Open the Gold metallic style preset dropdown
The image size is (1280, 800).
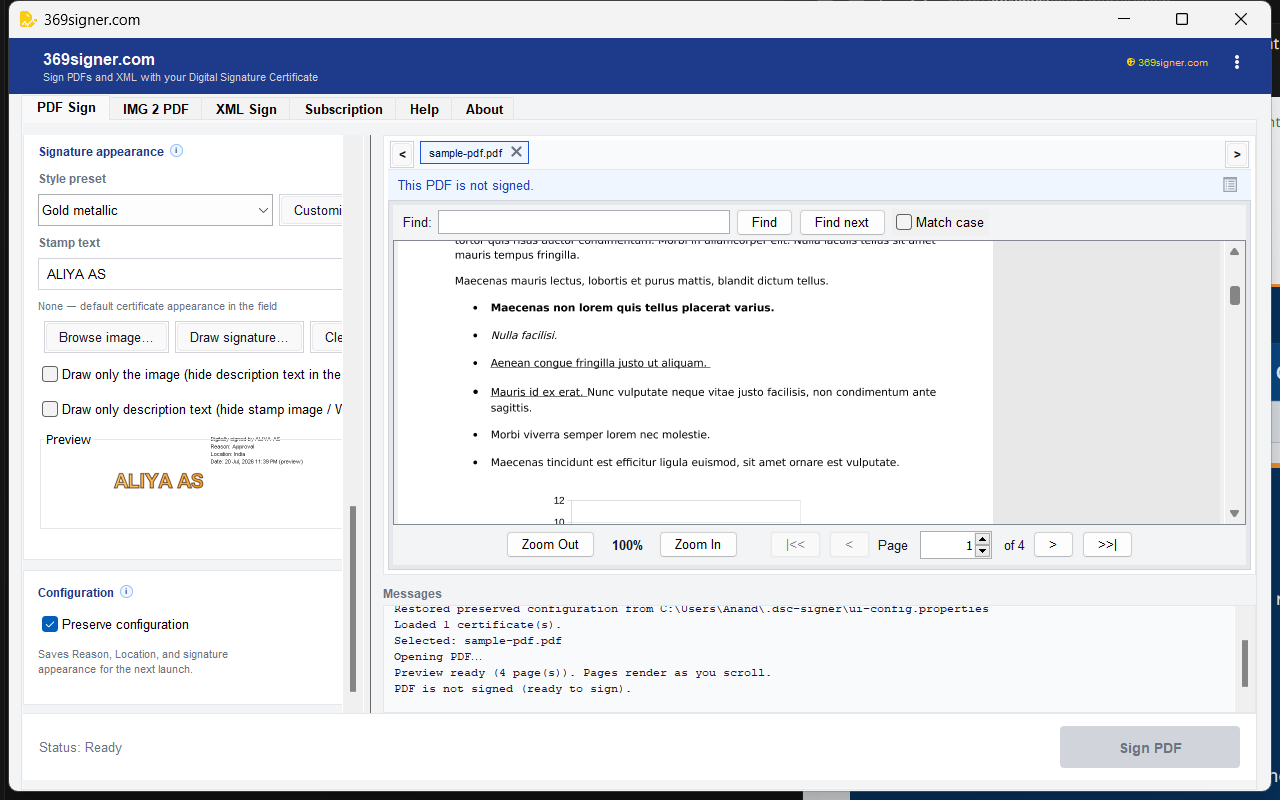[x=155, y=210]
